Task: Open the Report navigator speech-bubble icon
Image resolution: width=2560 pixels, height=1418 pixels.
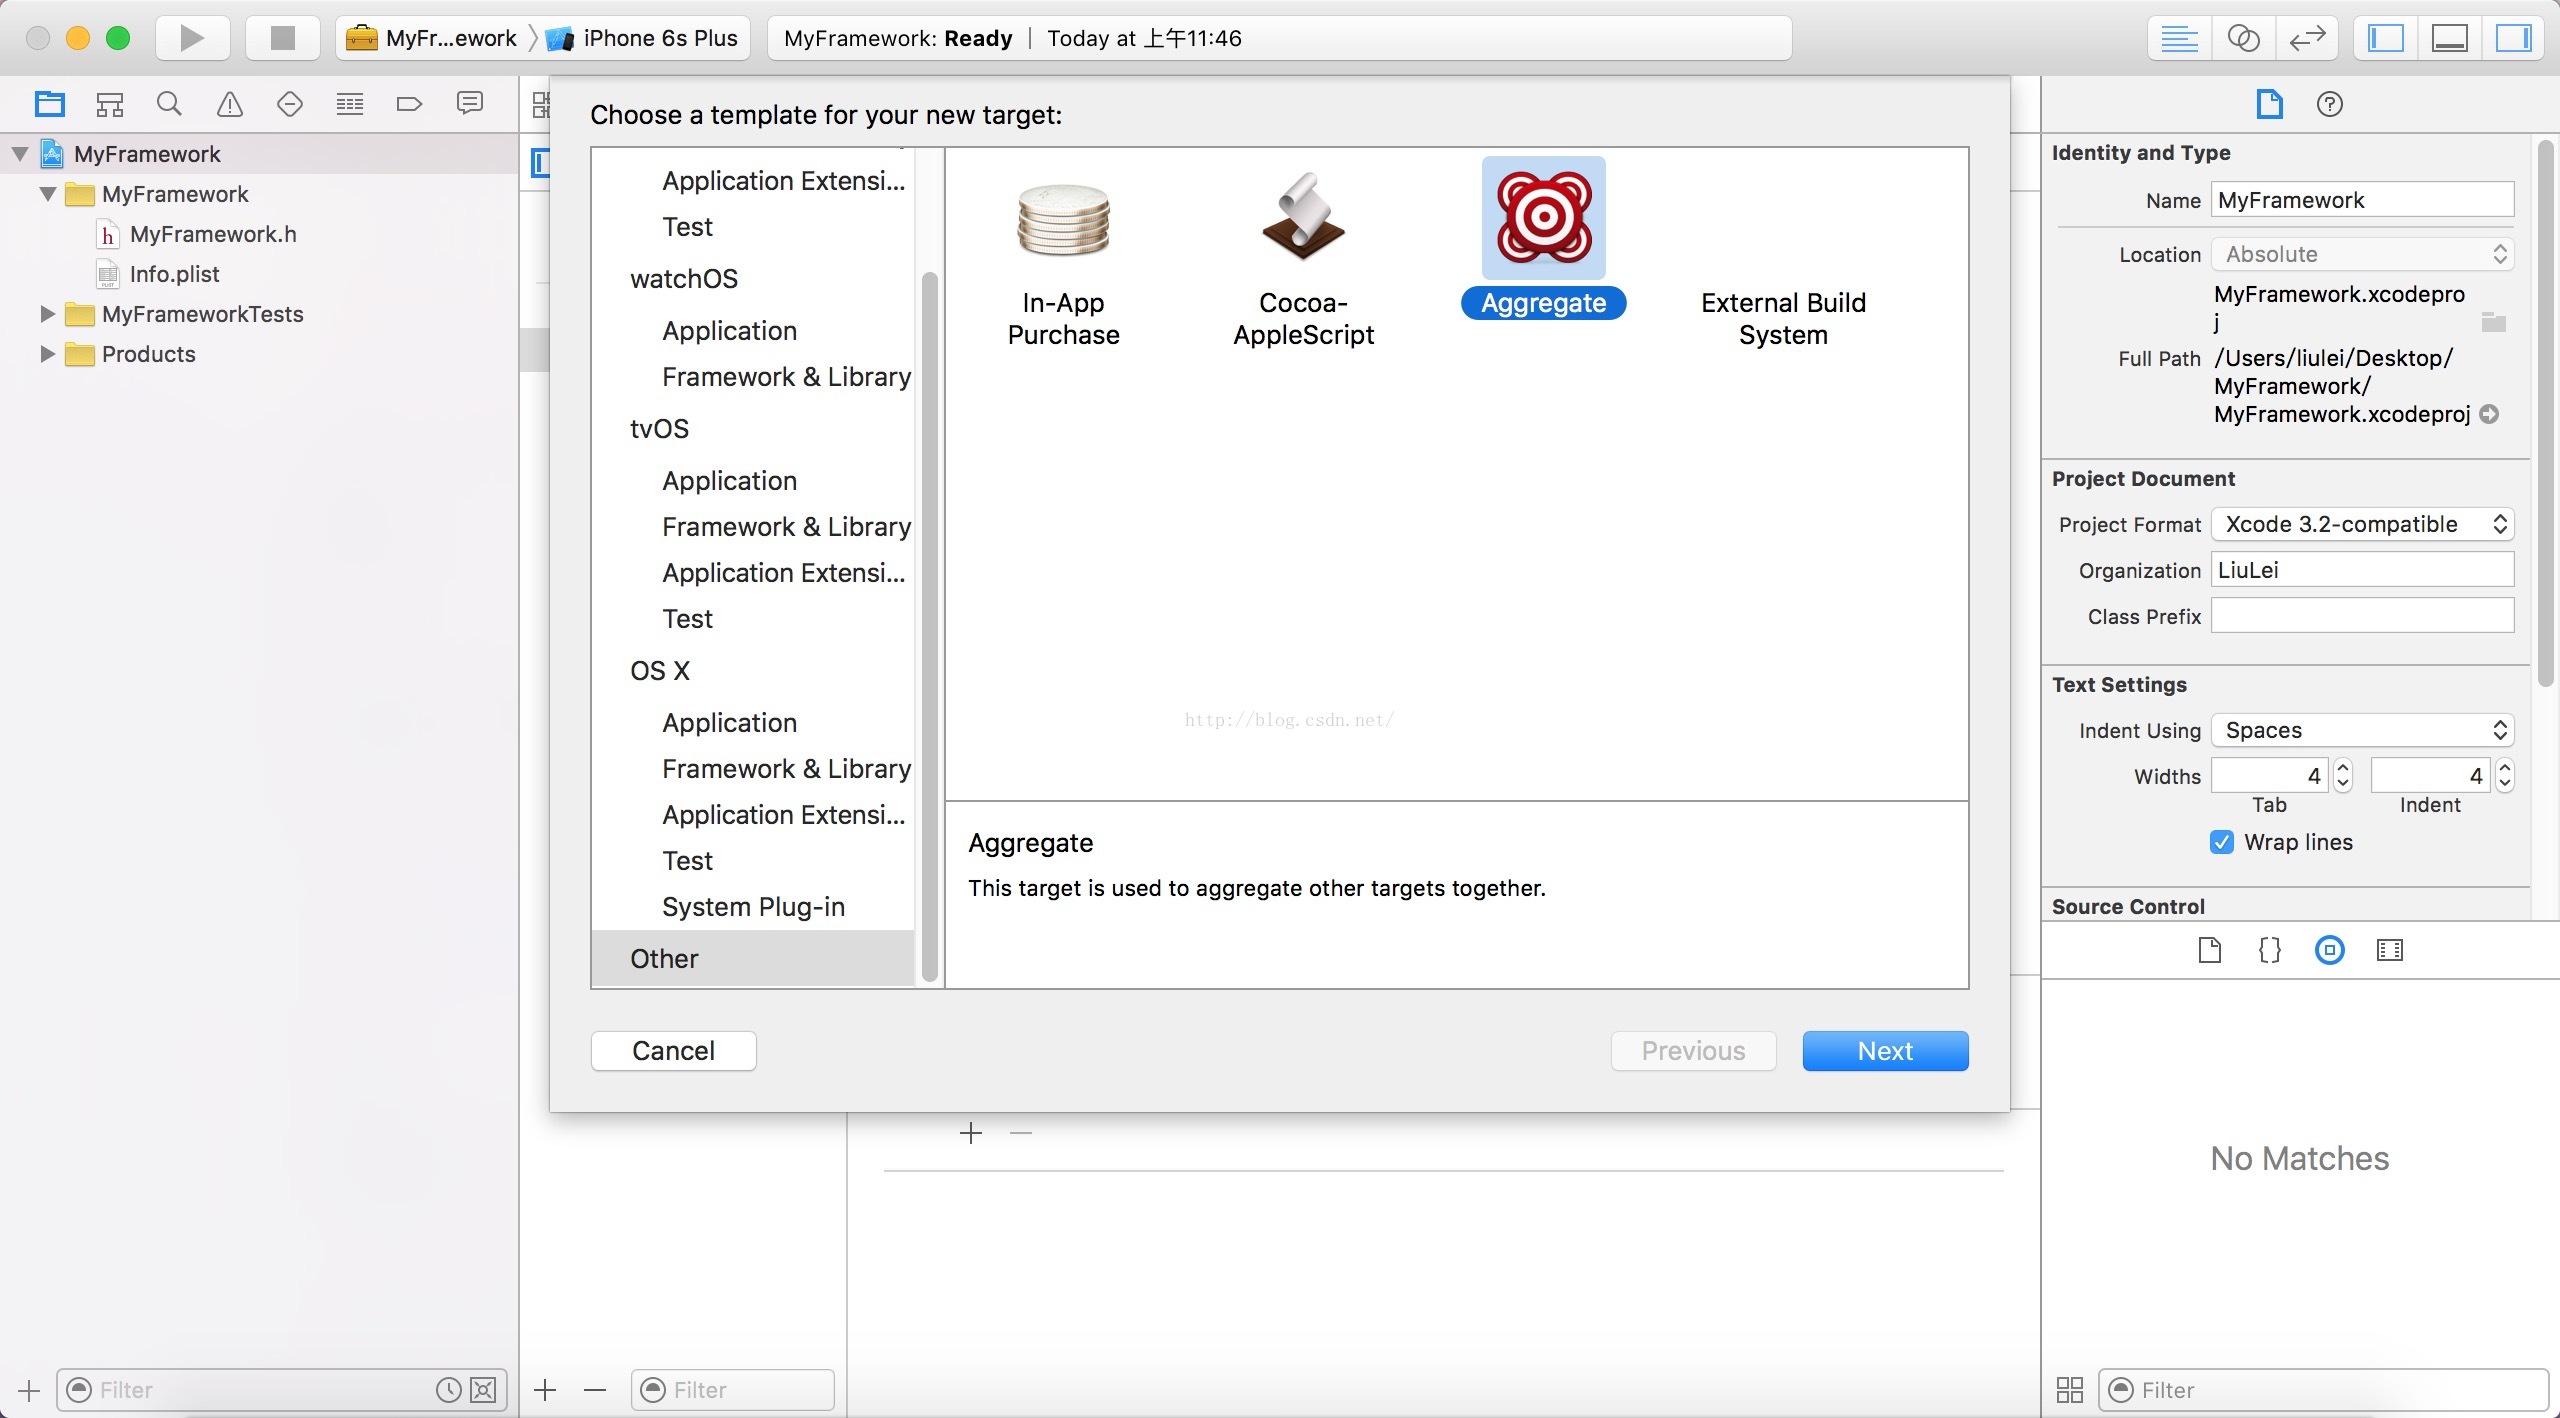Action: tap(470, 104)
